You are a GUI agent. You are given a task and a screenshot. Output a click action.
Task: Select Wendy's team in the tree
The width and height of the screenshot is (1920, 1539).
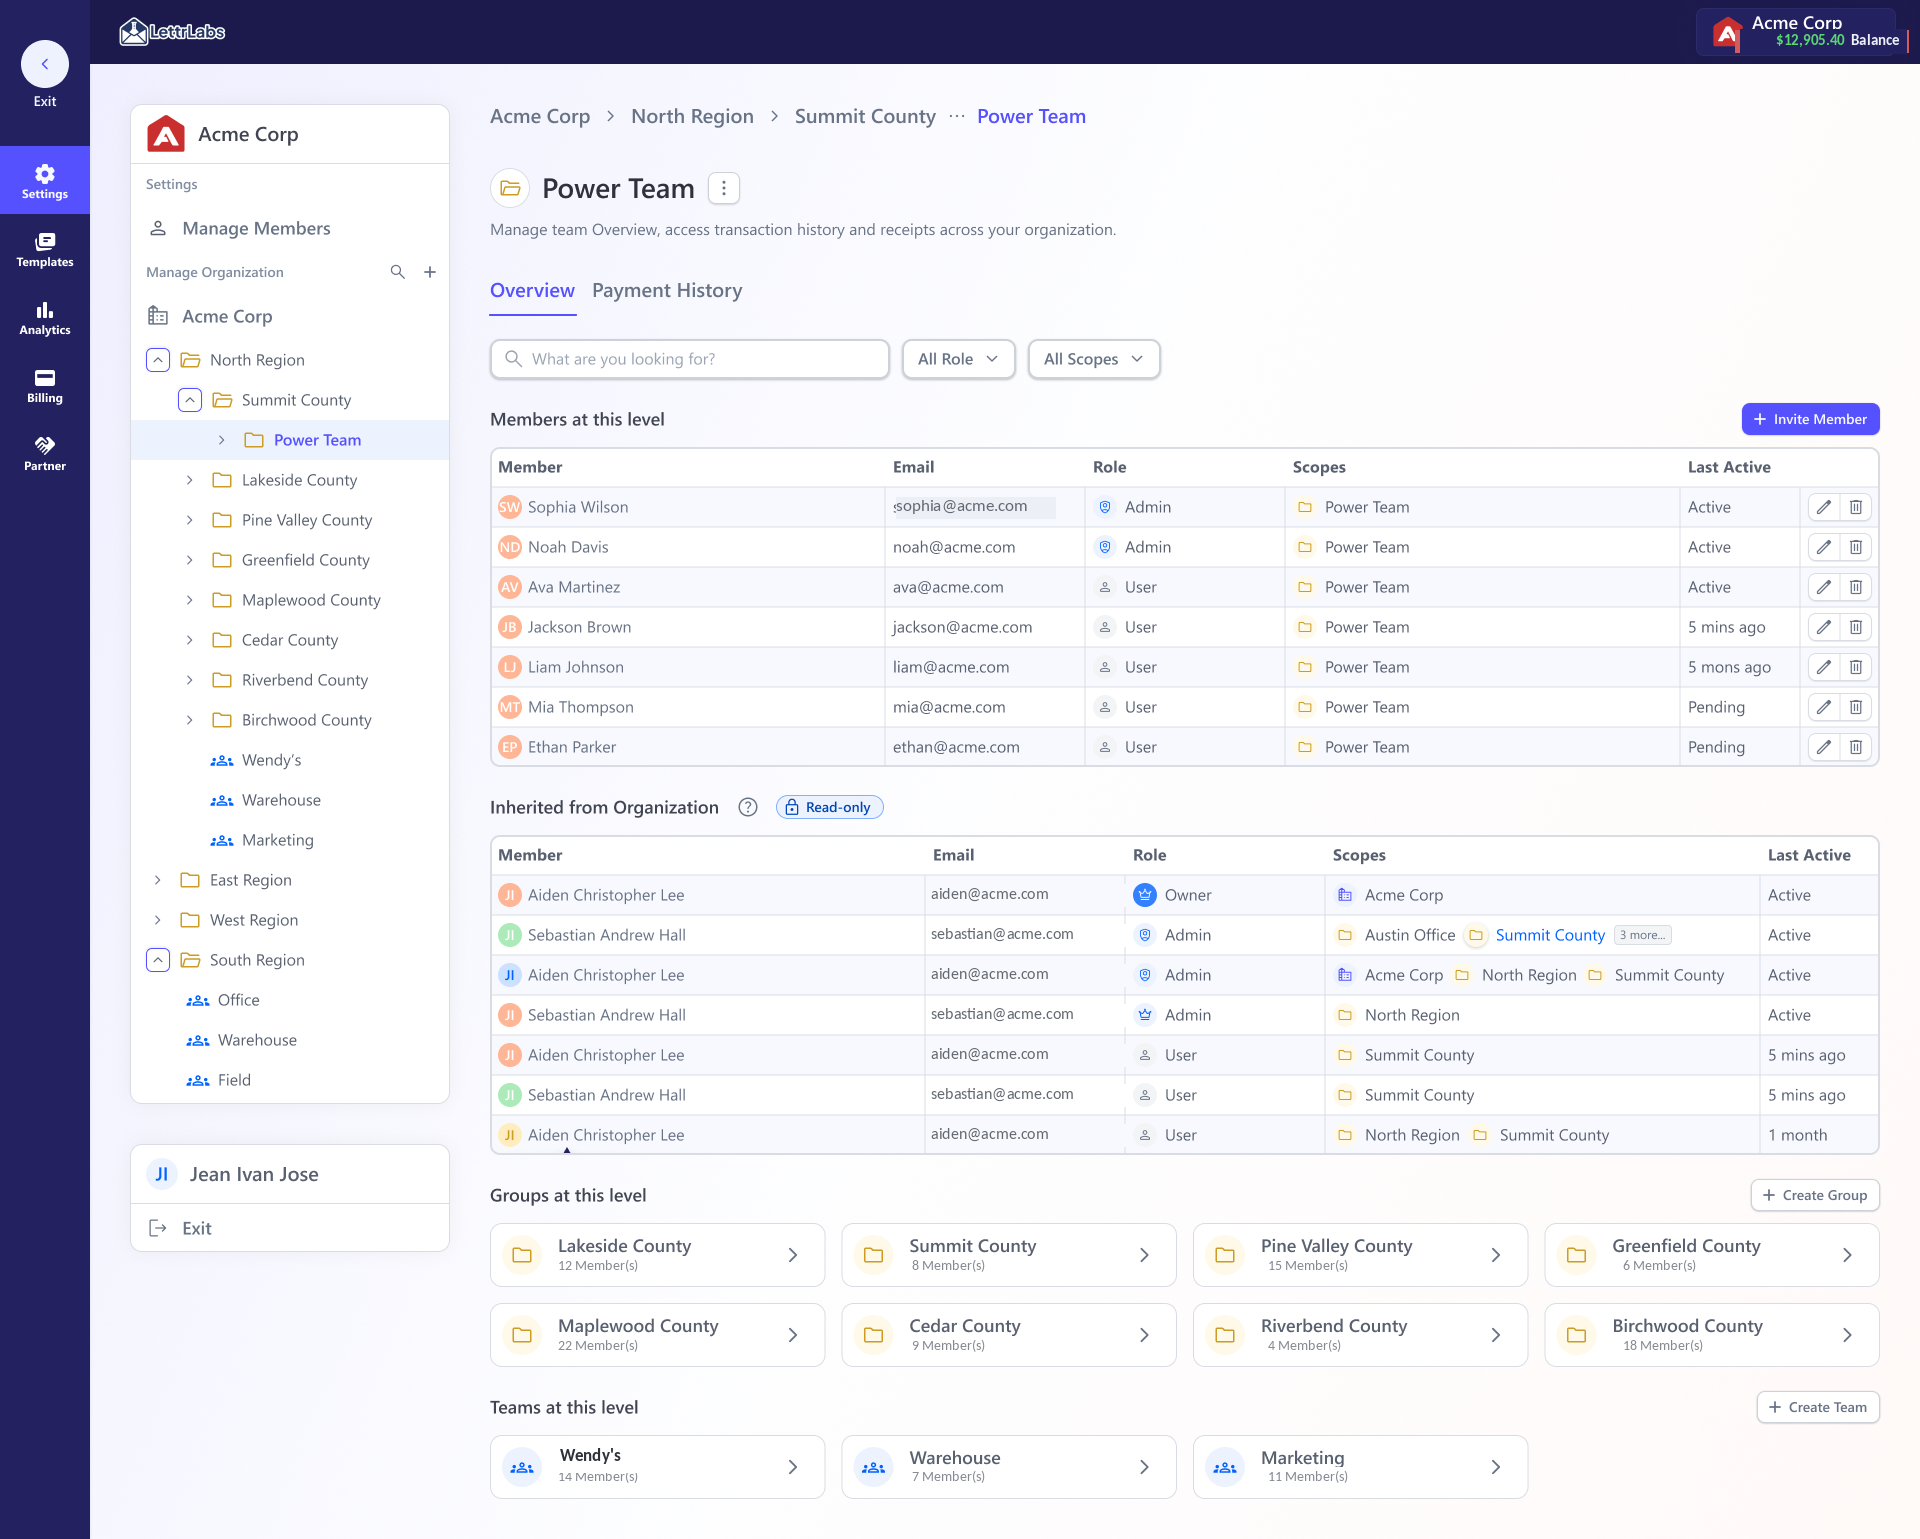pos(271,760)
